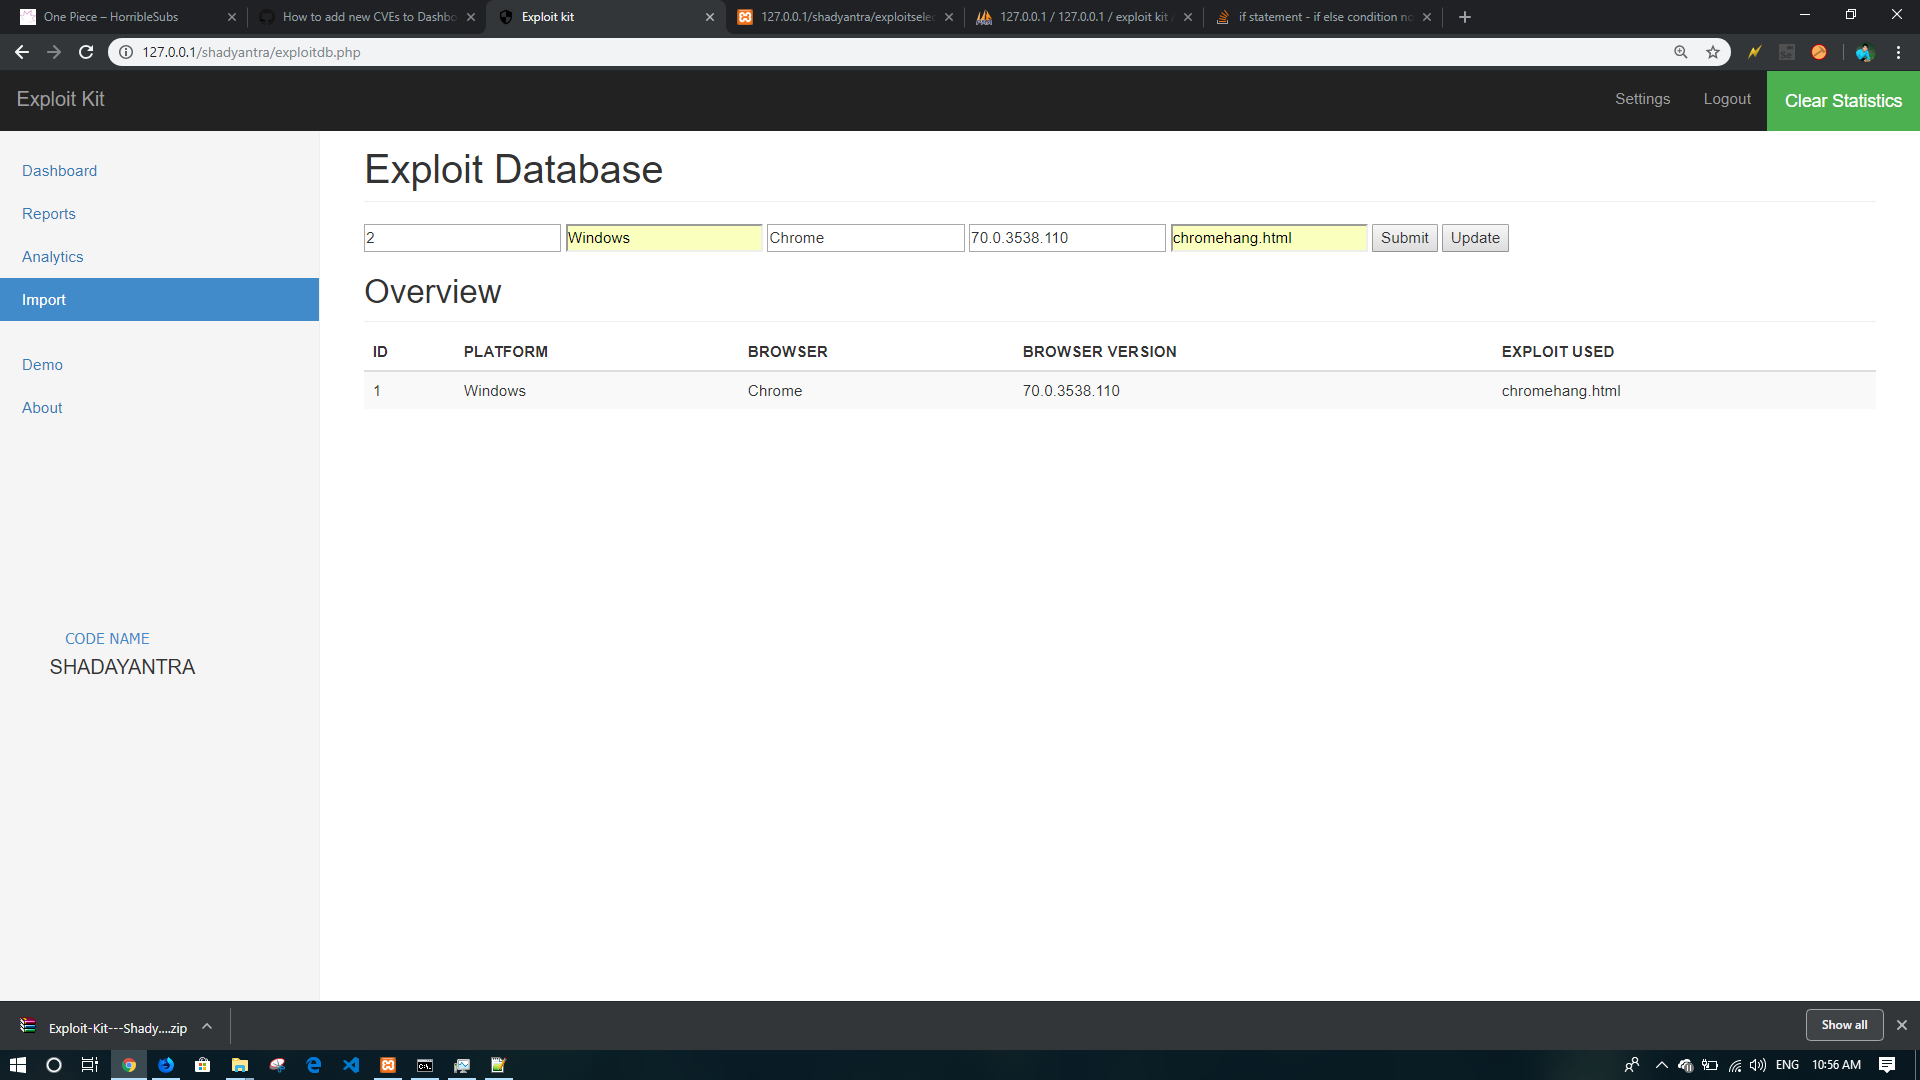Screen dimensions: 1920x1080
Task: Open Visual Studio Code from the taskbar
Action: pos(351,1065)
